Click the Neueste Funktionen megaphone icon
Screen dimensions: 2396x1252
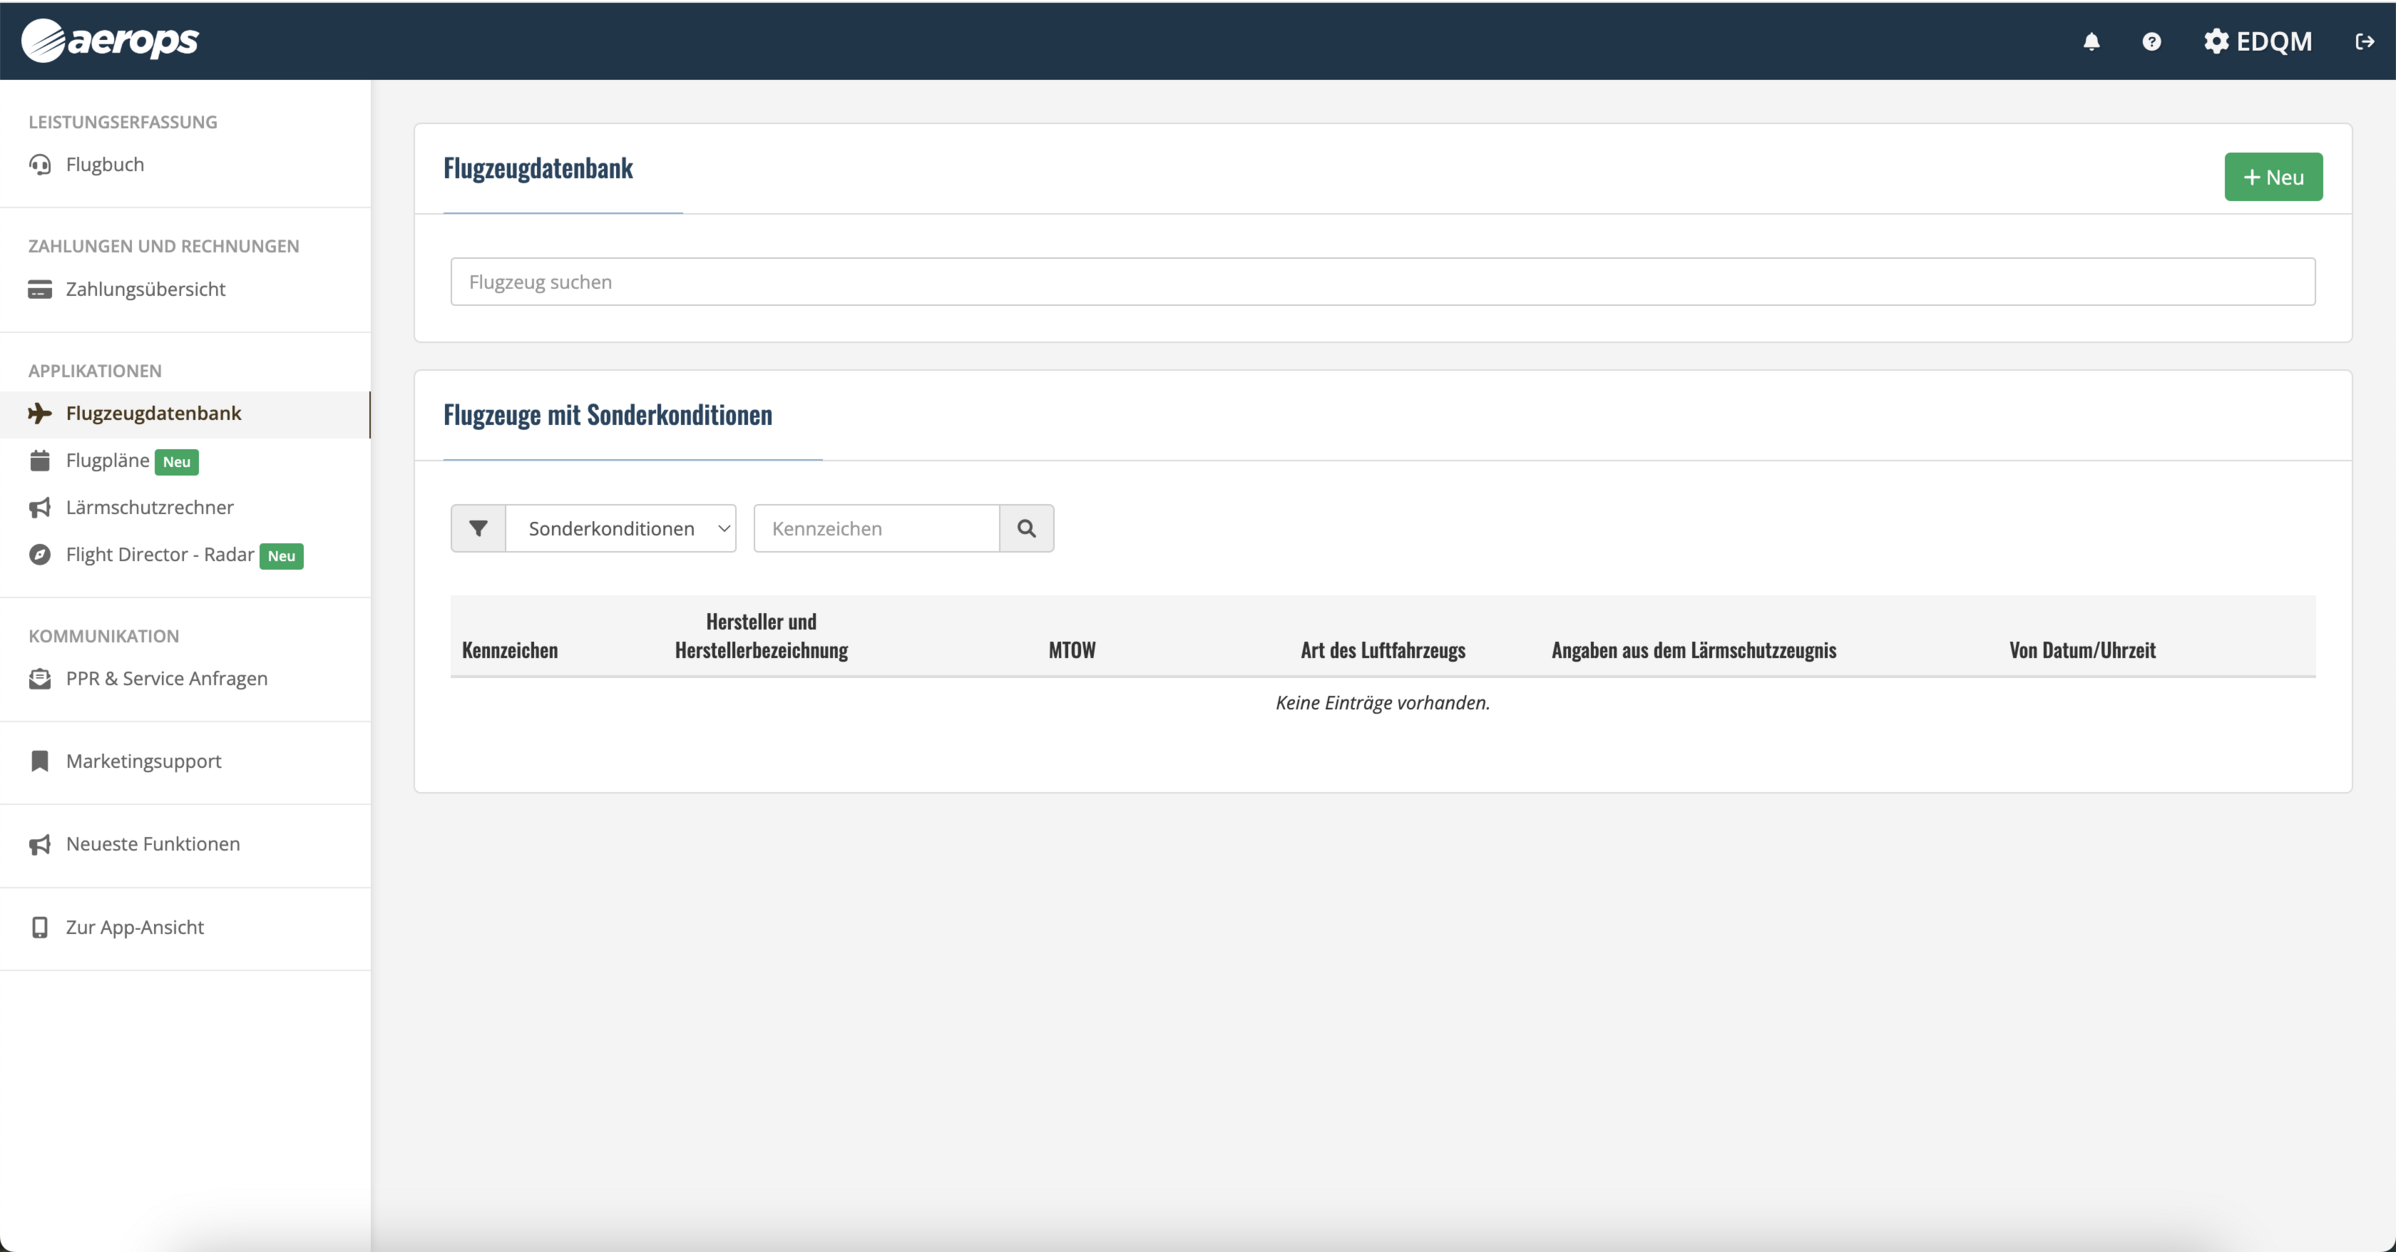coord(40,845)
